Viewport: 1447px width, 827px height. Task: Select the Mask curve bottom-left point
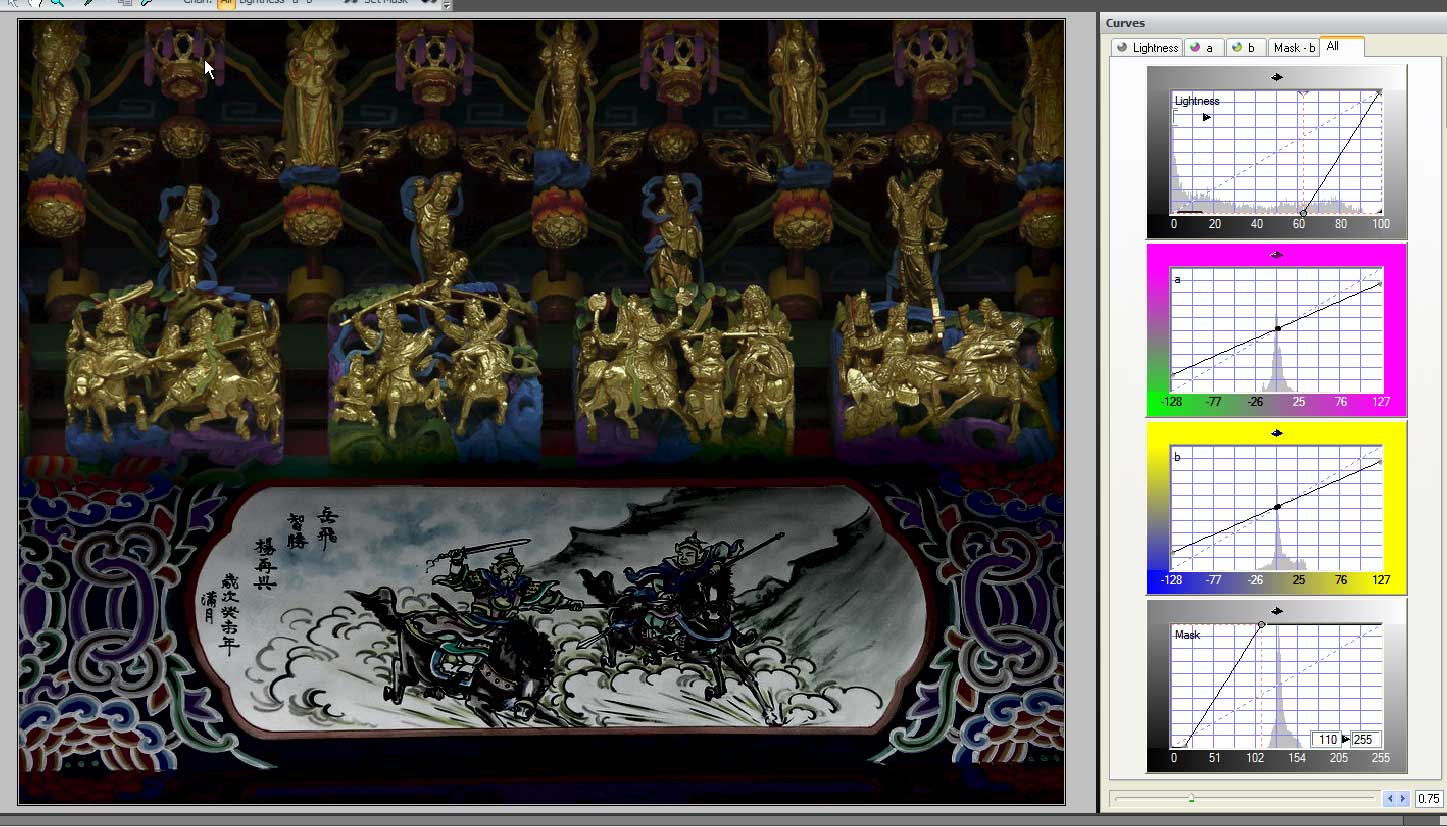coord(1186,744)
